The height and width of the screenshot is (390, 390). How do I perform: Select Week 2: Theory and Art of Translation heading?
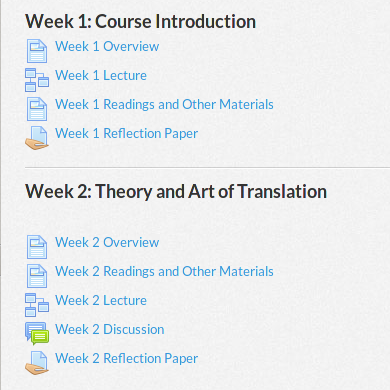(x=176, y=192)
